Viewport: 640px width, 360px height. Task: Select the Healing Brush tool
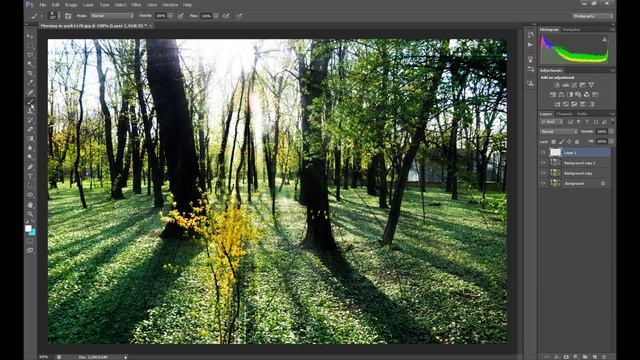[x=30, y=92]
